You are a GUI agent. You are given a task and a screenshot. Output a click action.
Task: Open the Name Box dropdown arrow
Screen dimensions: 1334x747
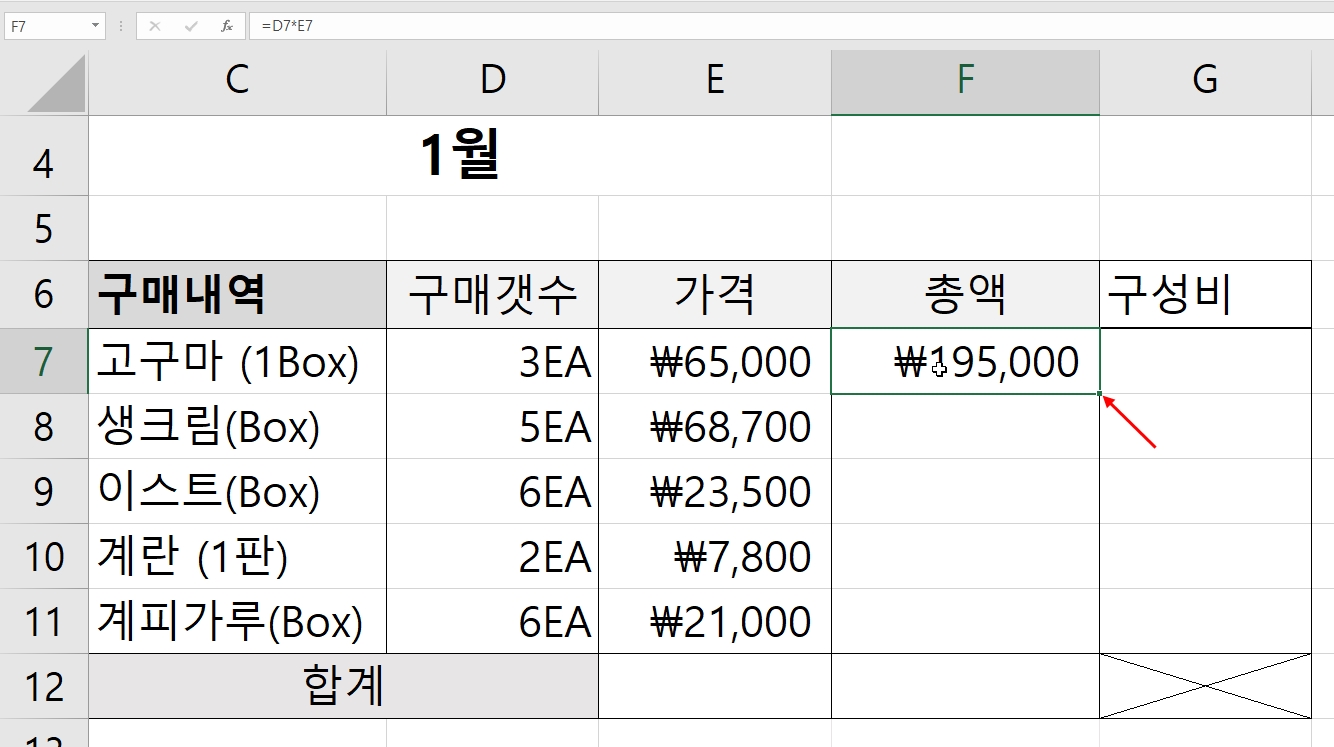coord(96,26)
